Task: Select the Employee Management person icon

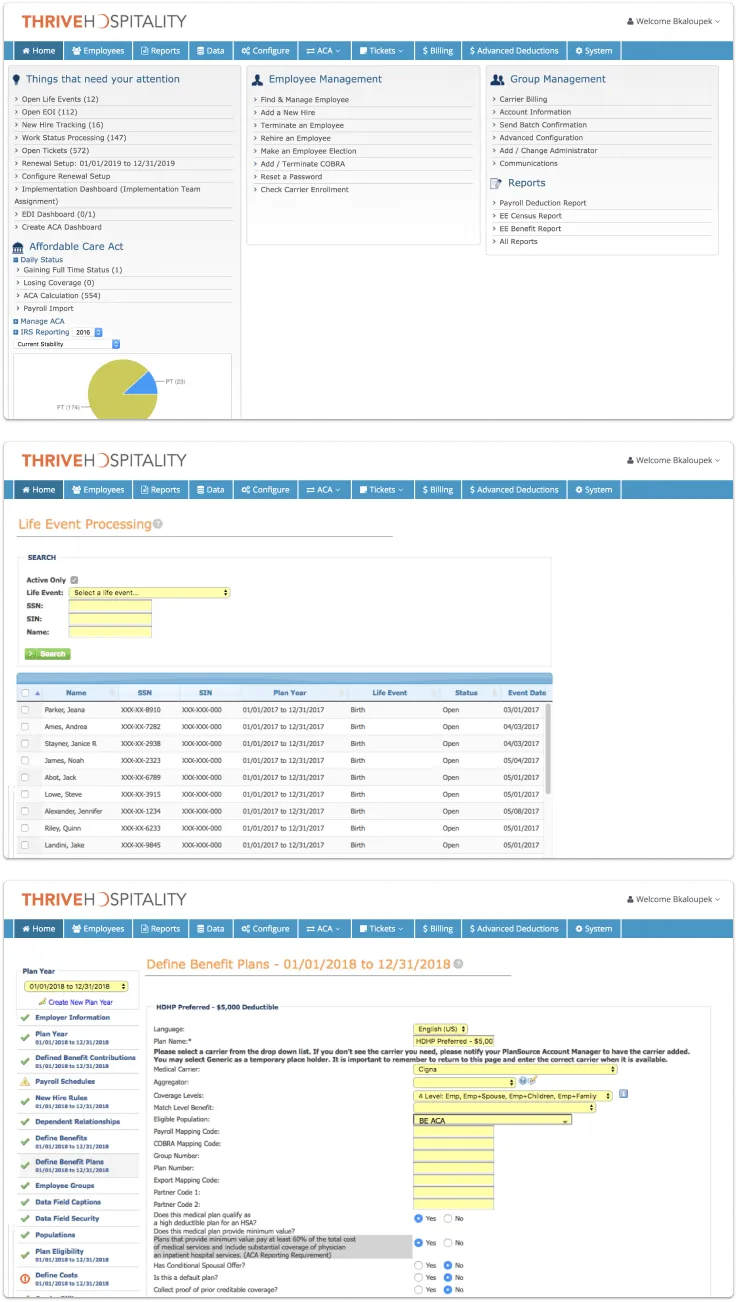Action: pyautogui.click(x=257, y=80)
